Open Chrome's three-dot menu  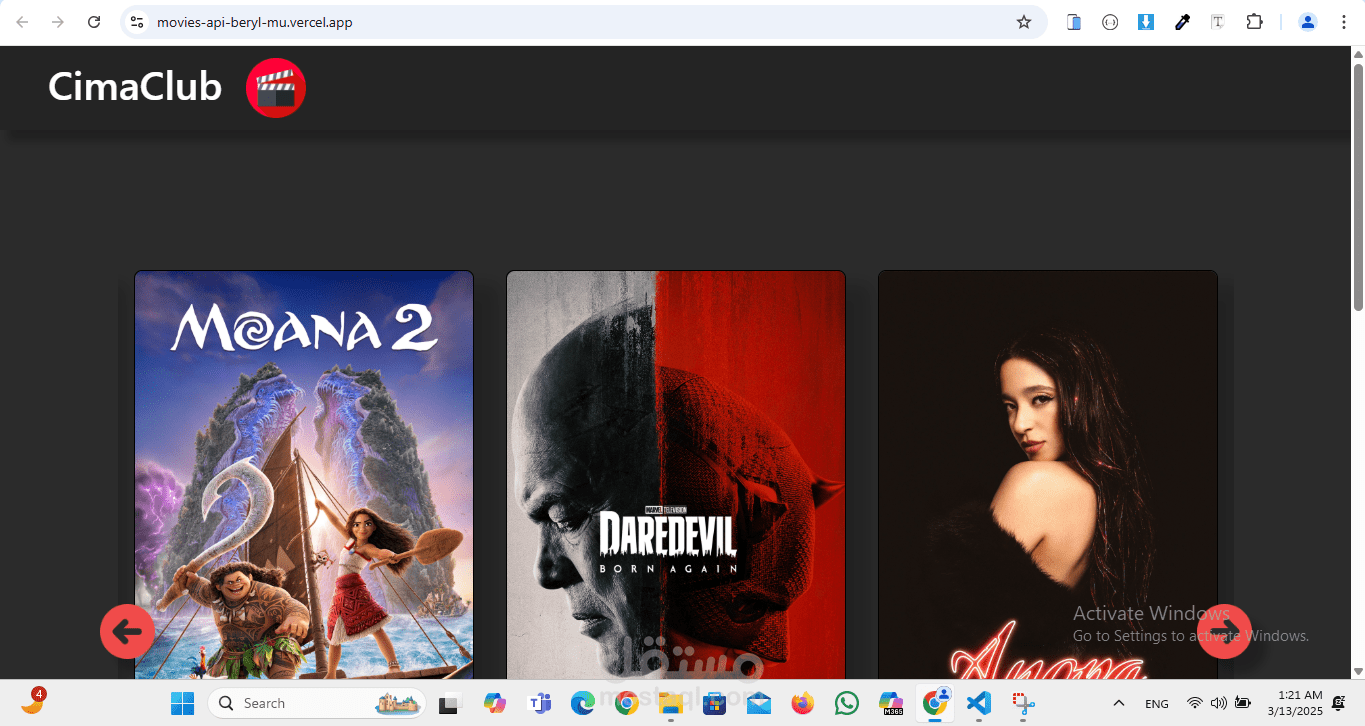click(x=1343, y=22)
